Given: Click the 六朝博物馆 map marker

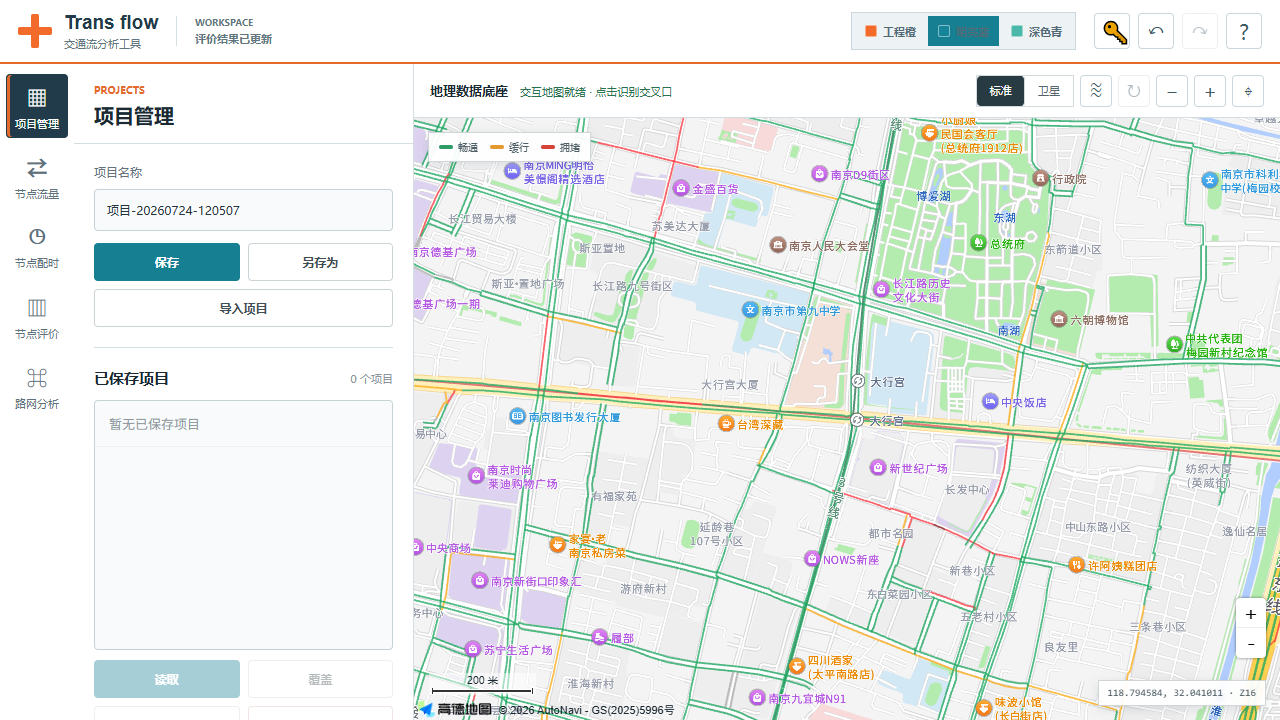Looking at the screenshot, I should (x=1059, y=319).
